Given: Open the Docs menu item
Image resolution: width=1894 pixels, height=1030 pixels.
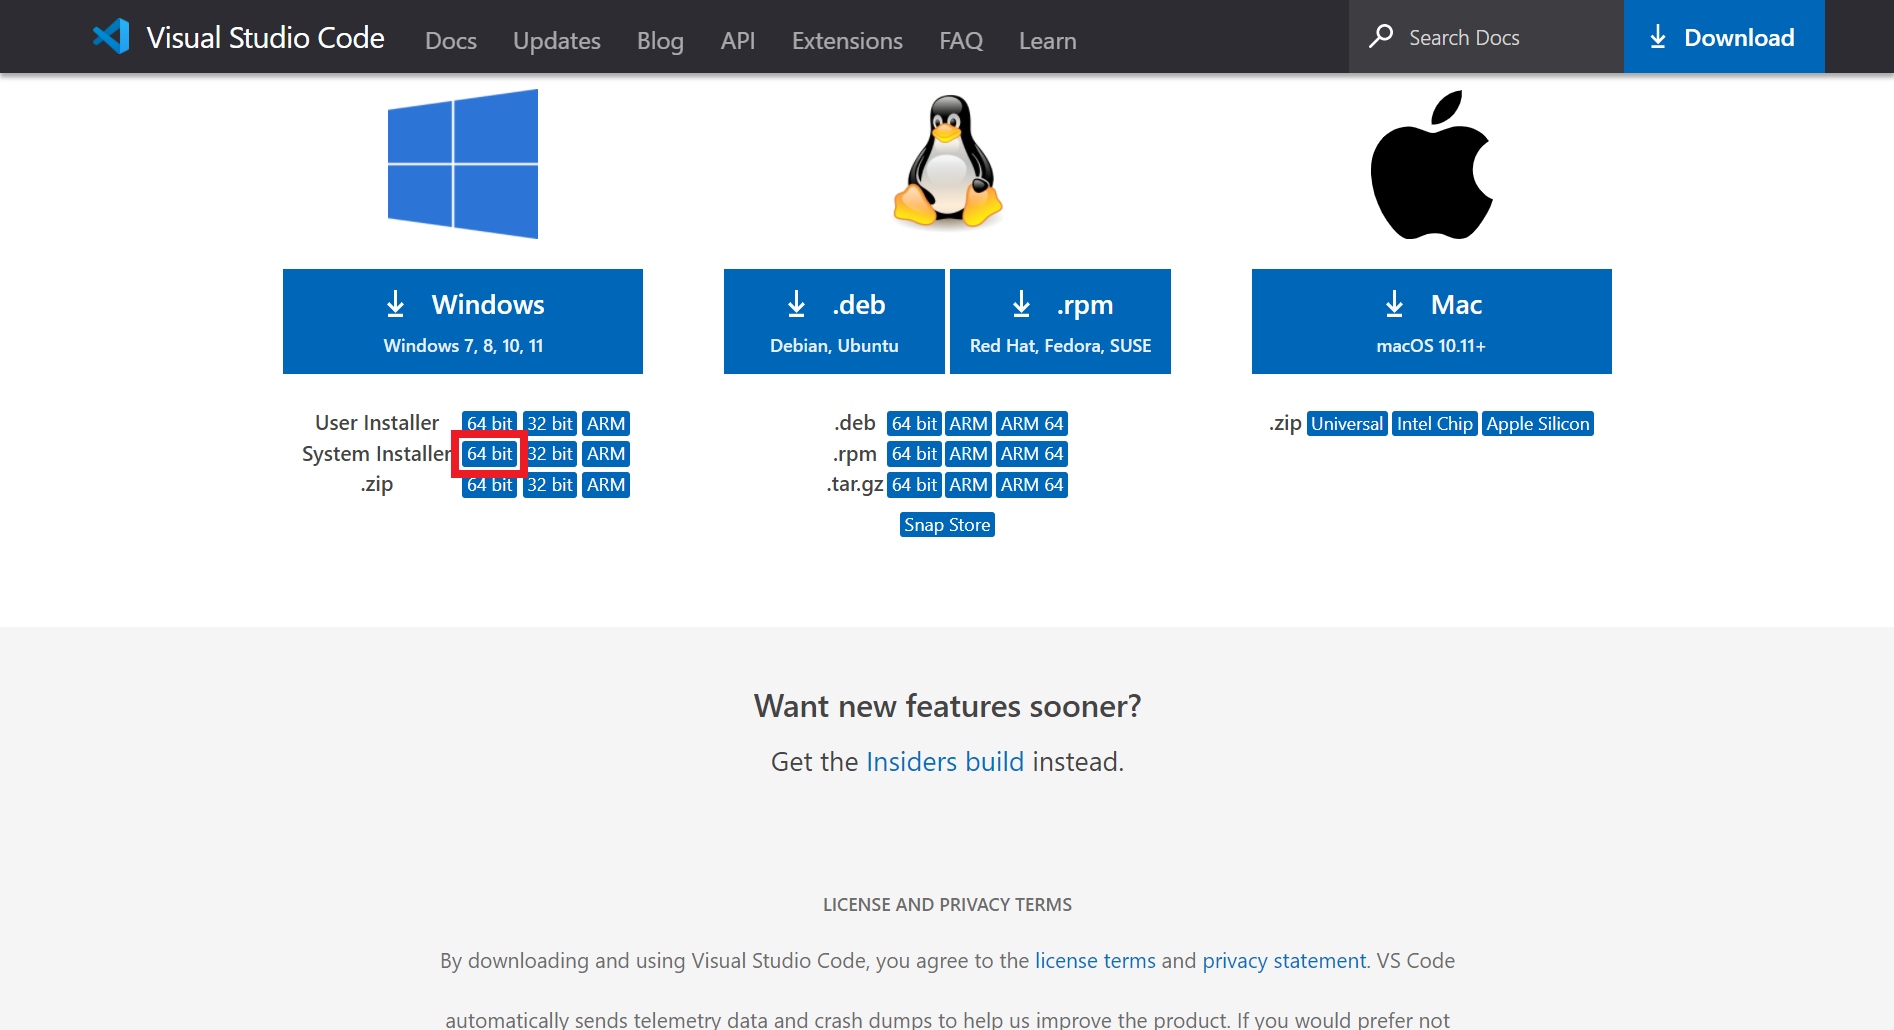Looking at the screenshot, I should point(450,41).
